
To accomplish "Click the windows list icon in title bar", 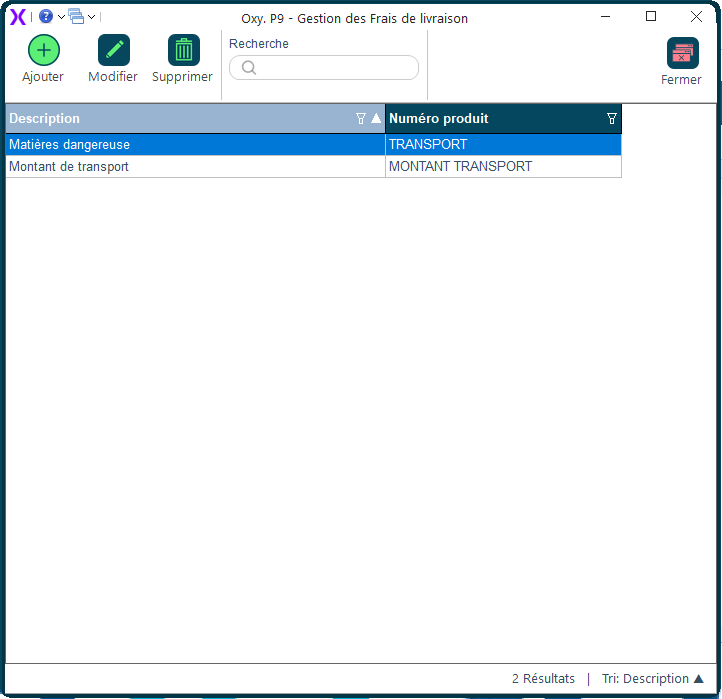I will [x=76, y=17].
